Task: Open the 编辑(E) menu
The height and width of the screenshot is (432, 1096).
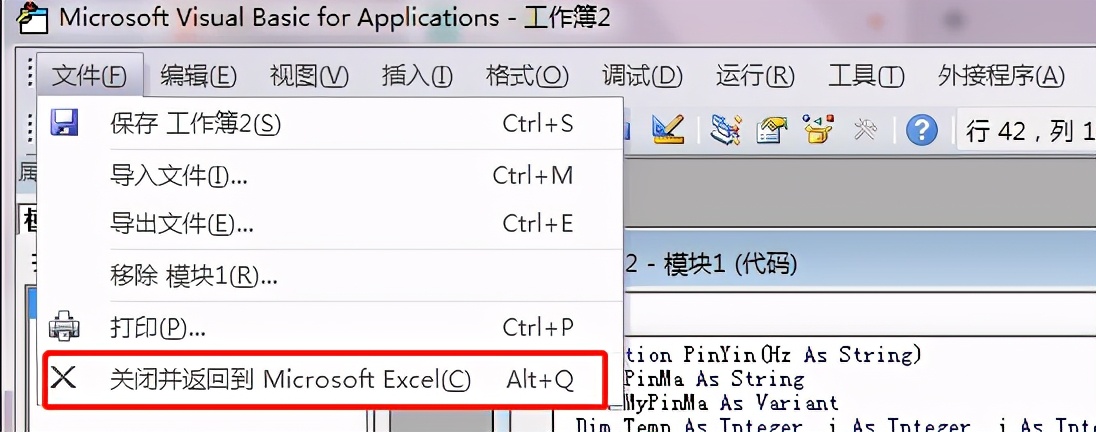Action: click(199, 75)
